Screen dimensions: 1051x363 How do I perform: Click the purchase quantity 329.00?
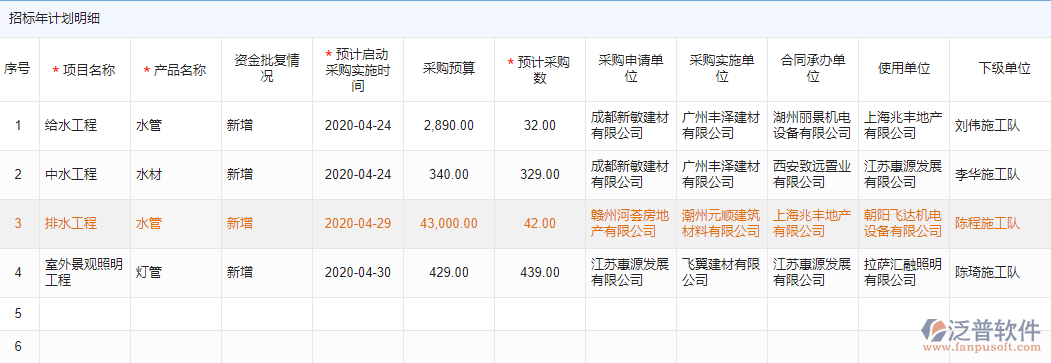click(x=540, y=175)
